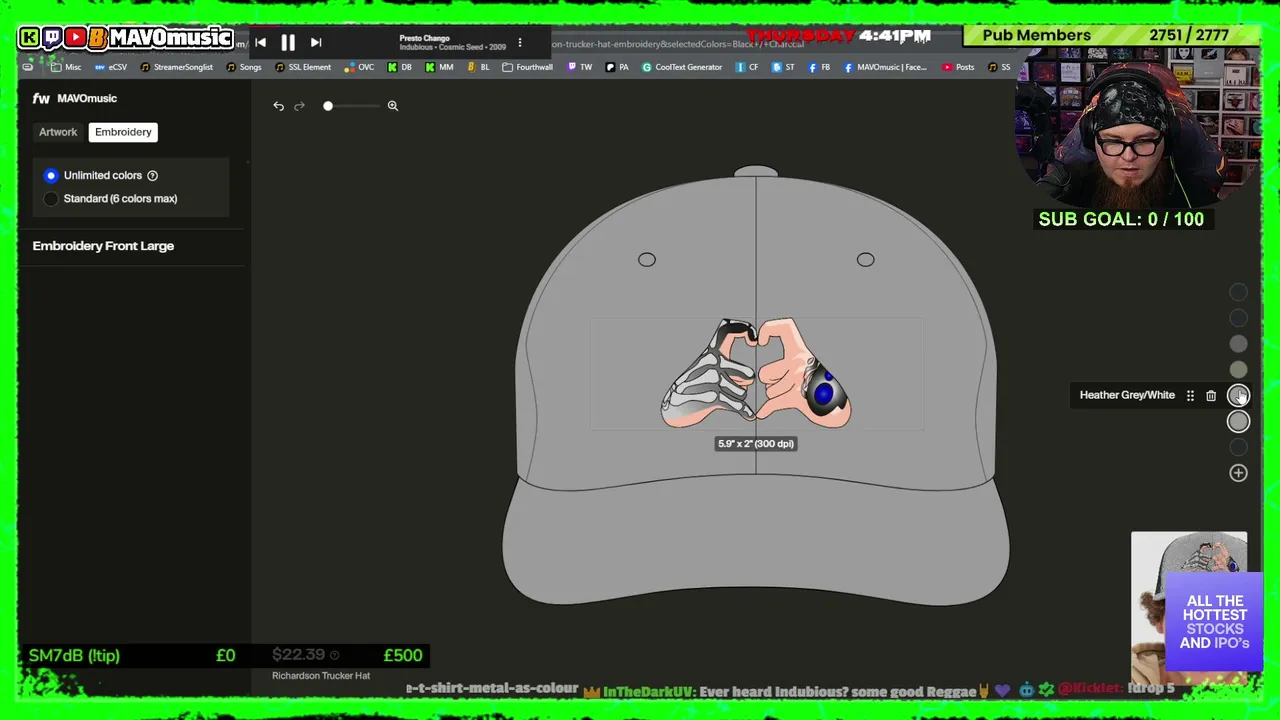
Task: Click the left eyelet on the hat
Action: tap(647, 260)
